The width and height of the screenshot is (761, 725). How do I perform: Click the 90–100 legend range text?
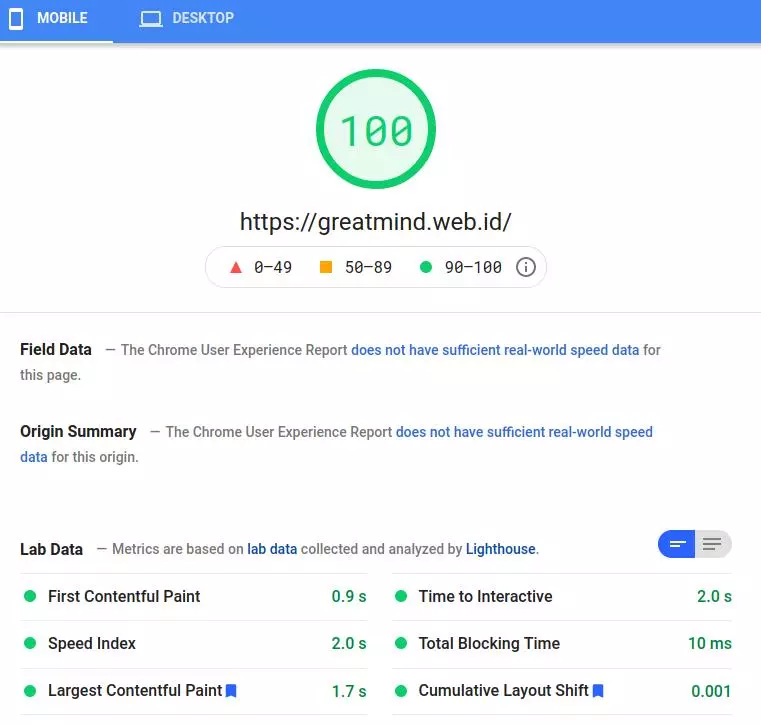pos(473,267)
